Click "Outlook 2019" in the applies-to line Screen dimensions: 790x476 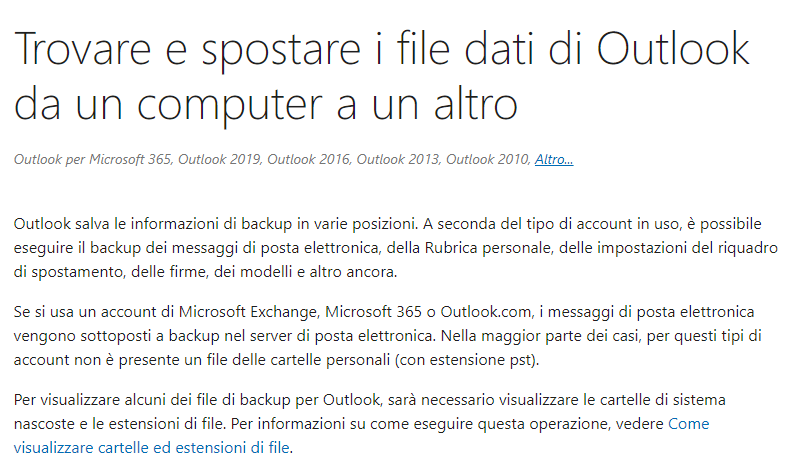click(x=219, y=160)
